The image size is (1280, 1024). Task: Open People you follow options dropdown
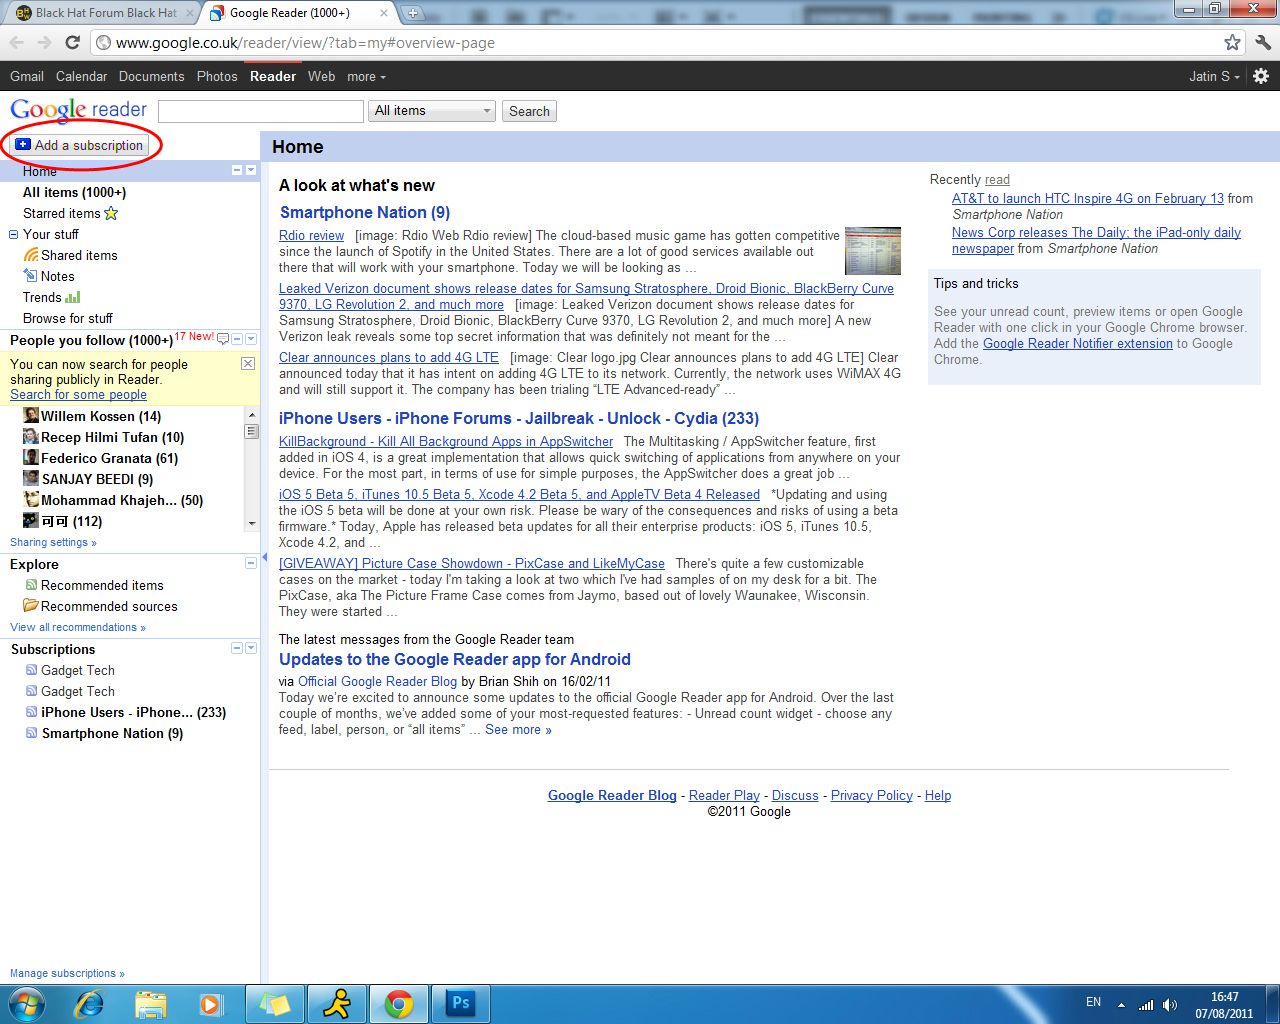pos(251,339)
